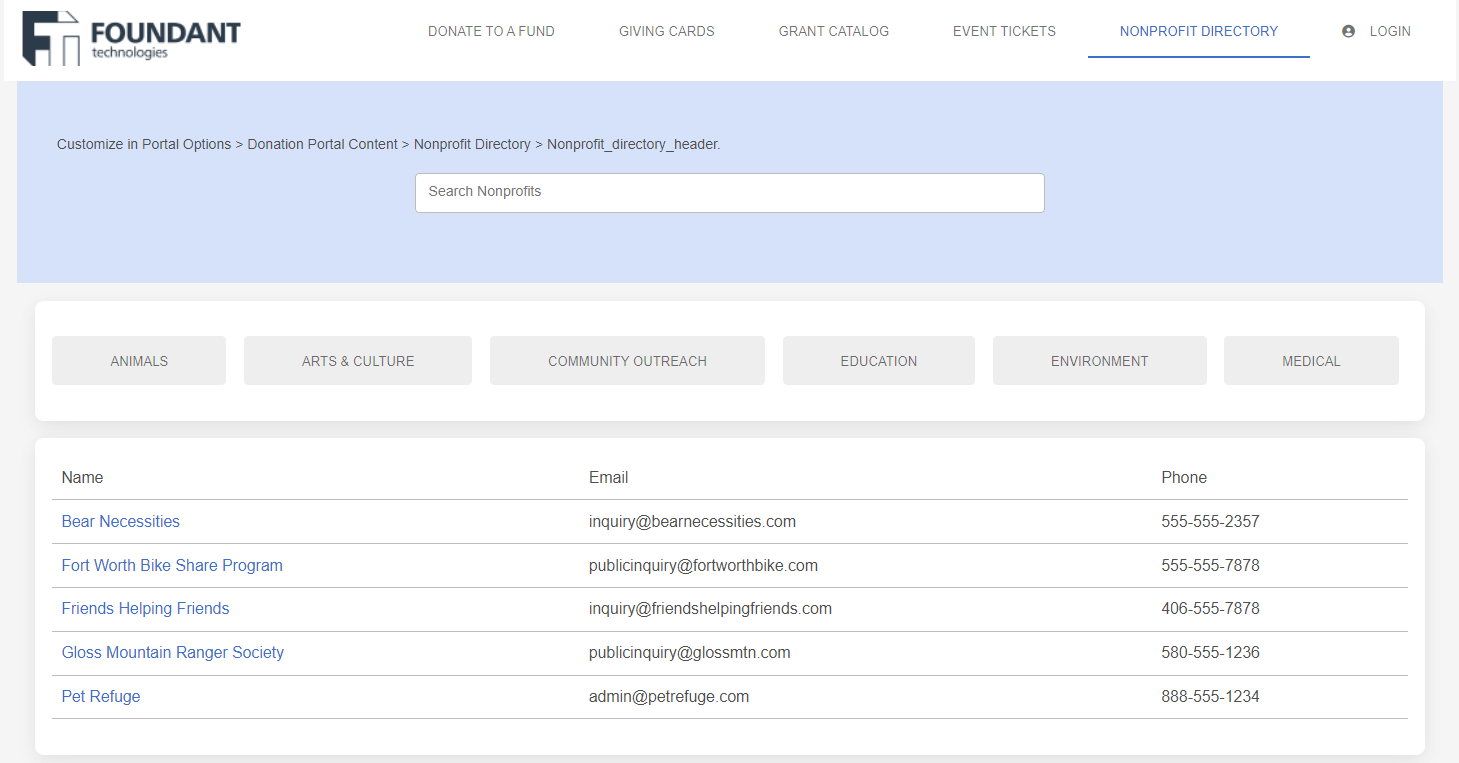Viewport: 1459px width, 763px height.
Task: Select the EVENT TICKETS tab
Action: pyautogui.click(x=1004, y=31)
